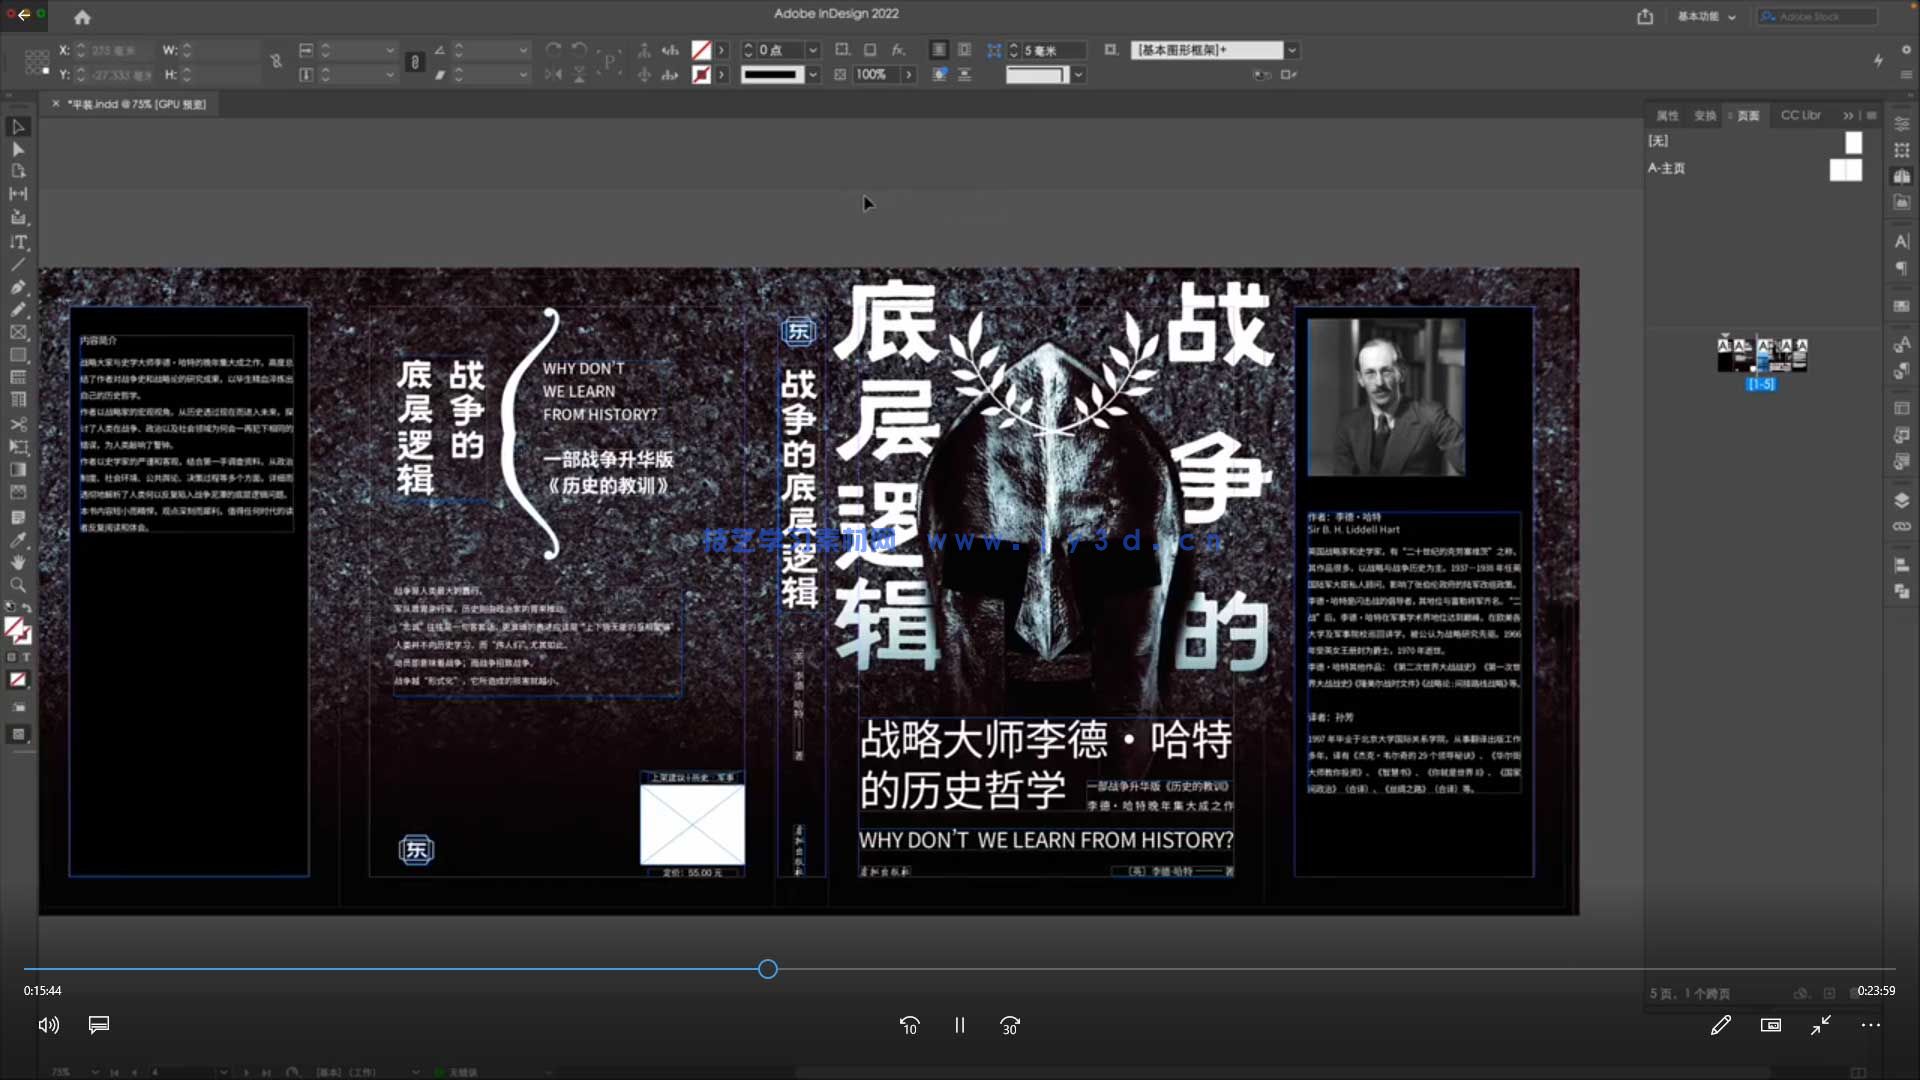Select the Scissors tool
1920x1080 pixels.
coord(18,424)
